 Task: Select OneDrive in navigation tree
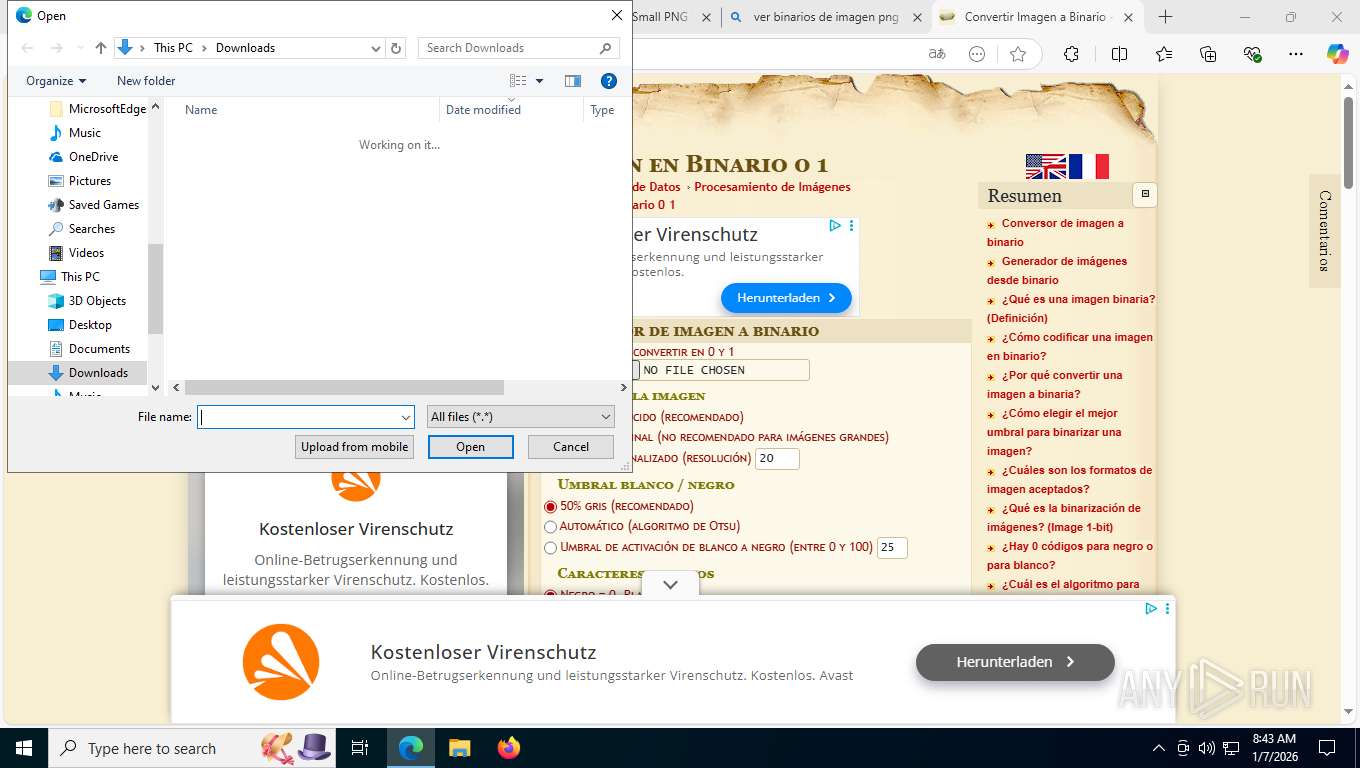pos(93,157)
